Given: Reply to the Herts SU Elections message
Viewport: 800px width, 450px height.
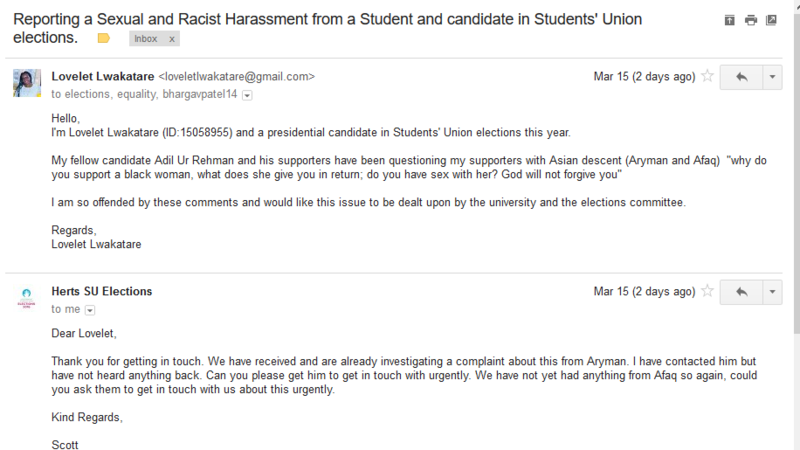Looking at the screenshot, I should [741, 292].
